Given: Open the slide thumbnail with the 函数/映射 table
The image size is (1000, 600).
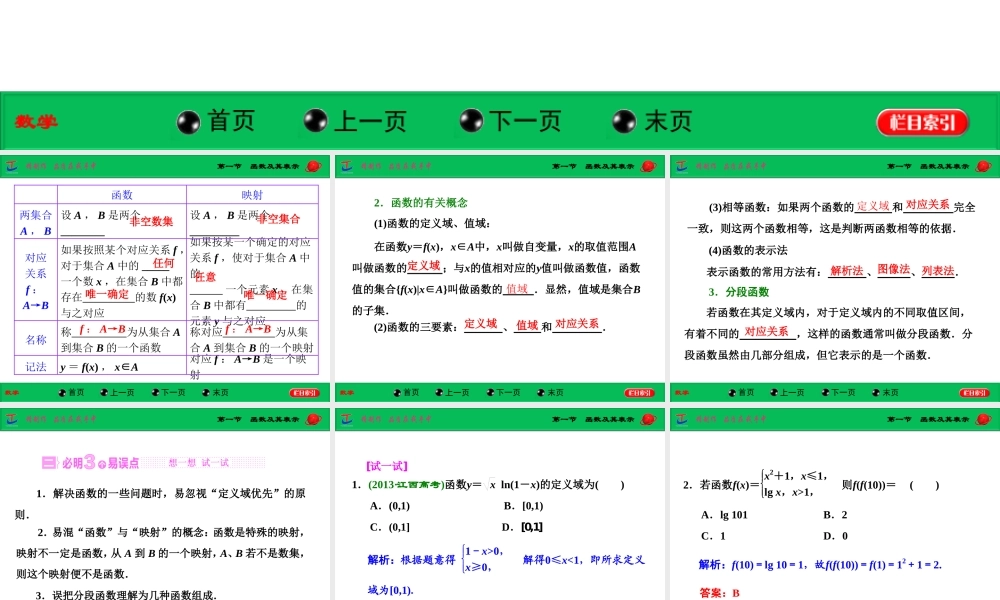Looking at the screenshot, I should pyautogui.click(x=165, y=278).
